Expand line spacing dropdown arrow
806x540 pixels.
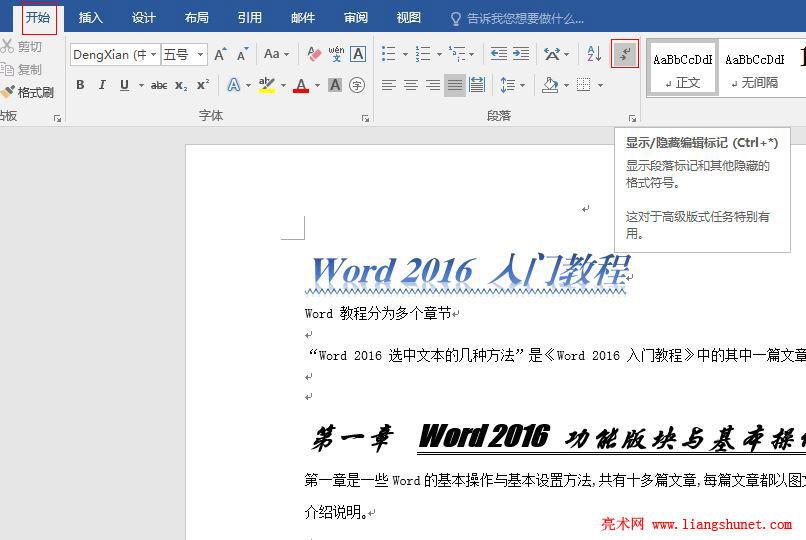(x=522, y=85)
